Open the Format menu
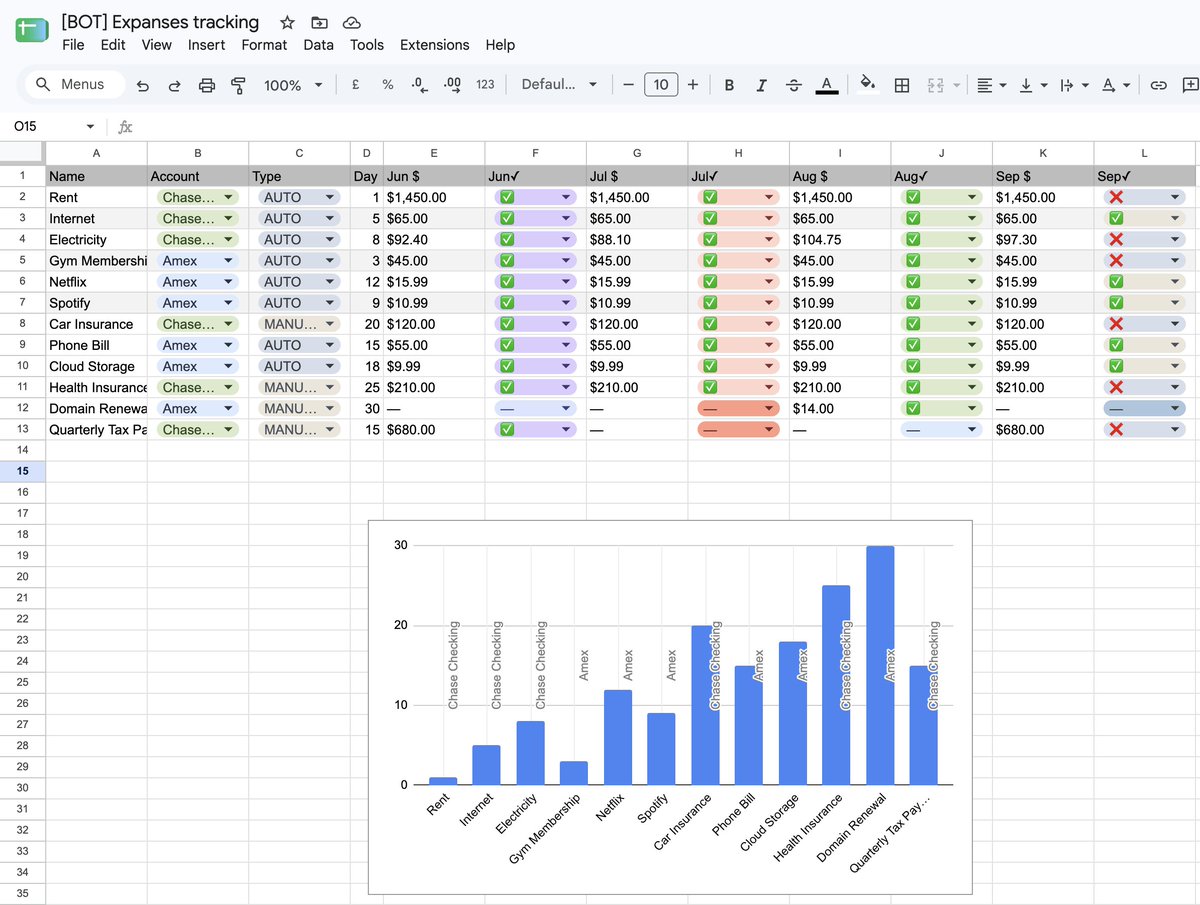The width and height of the screenshot is (1200, 905). point(264,45)
